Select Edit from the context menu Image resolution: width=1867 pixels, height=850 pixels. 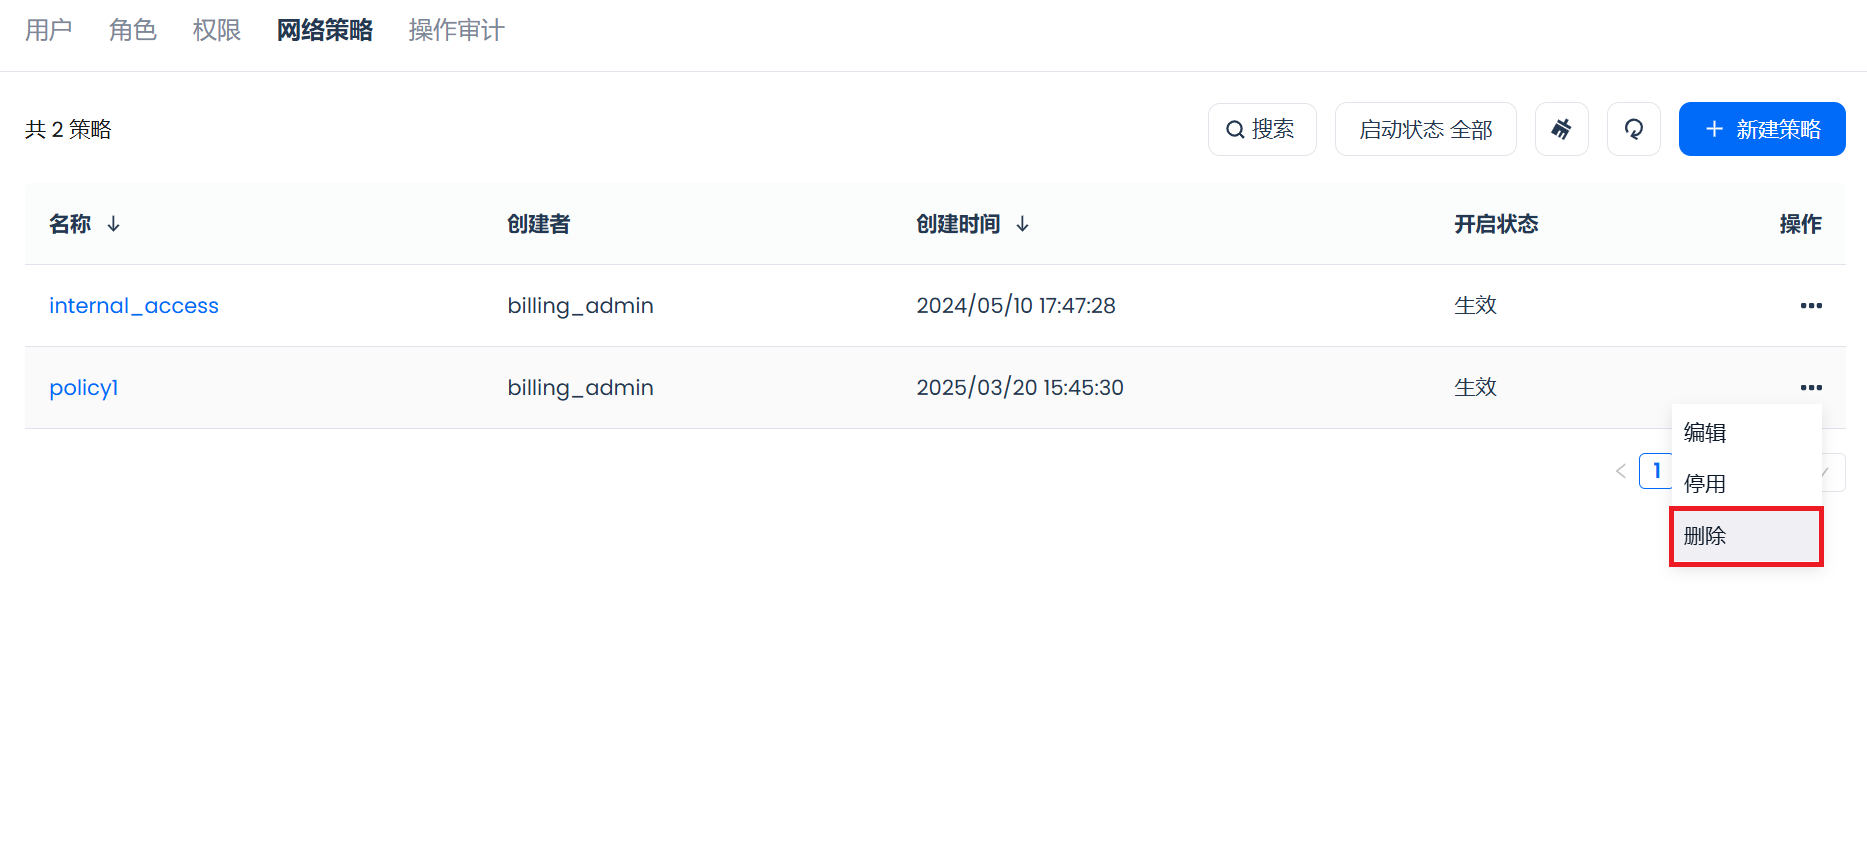(1705, 433)
